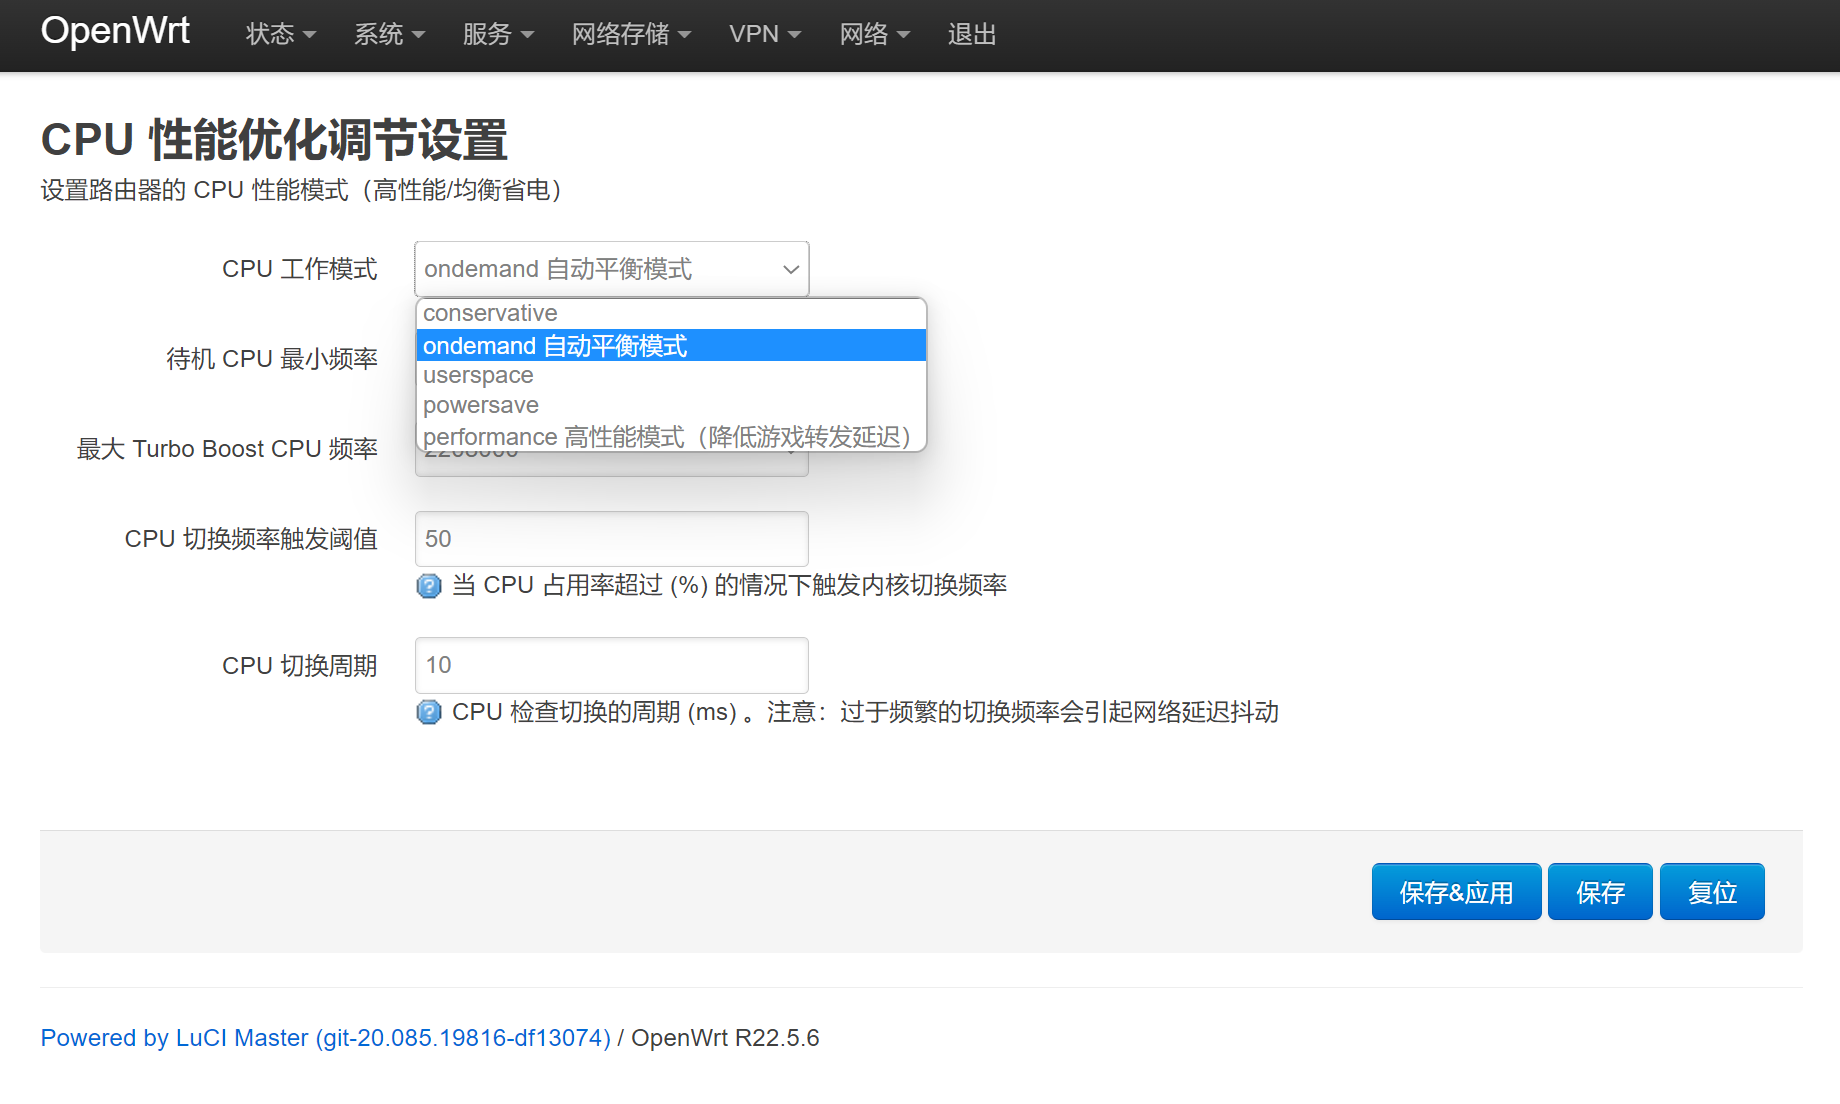
Task: Collapse the CPU 工作模式 dropdown
Action: (x=611, y=269)
